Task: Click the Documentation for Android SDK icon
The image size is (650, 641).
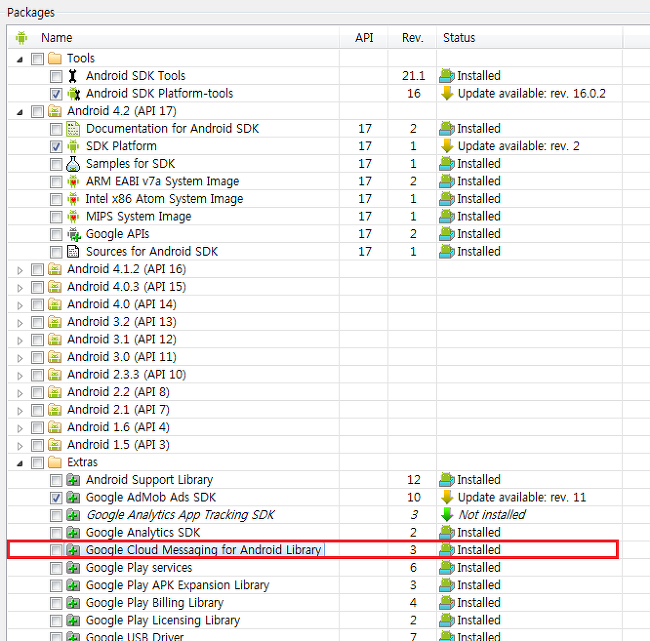Action: pos(73,129)
